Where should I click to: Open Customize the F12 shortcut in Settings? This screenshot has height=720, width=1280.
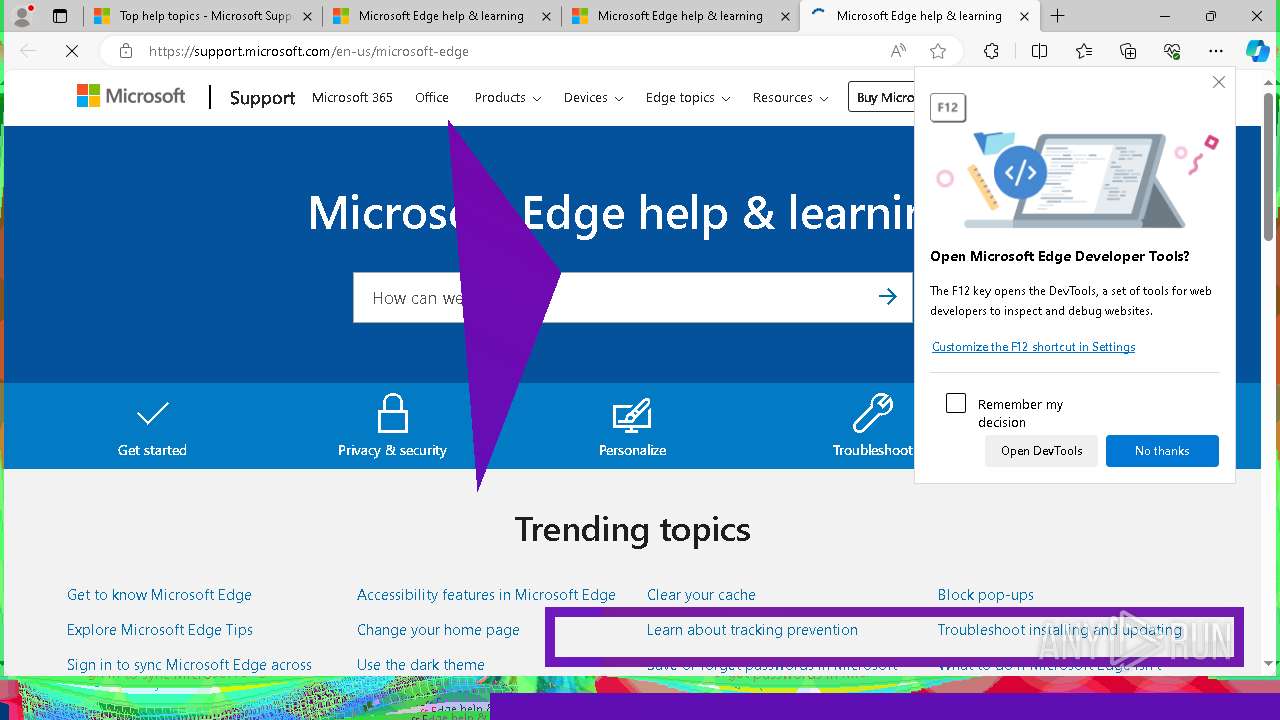point(1033,347)
